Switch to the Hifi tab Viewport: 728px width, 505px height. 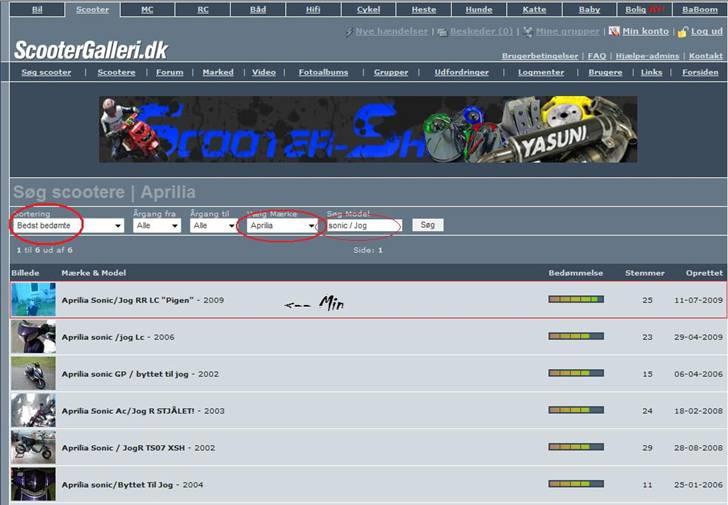(313, 9)
